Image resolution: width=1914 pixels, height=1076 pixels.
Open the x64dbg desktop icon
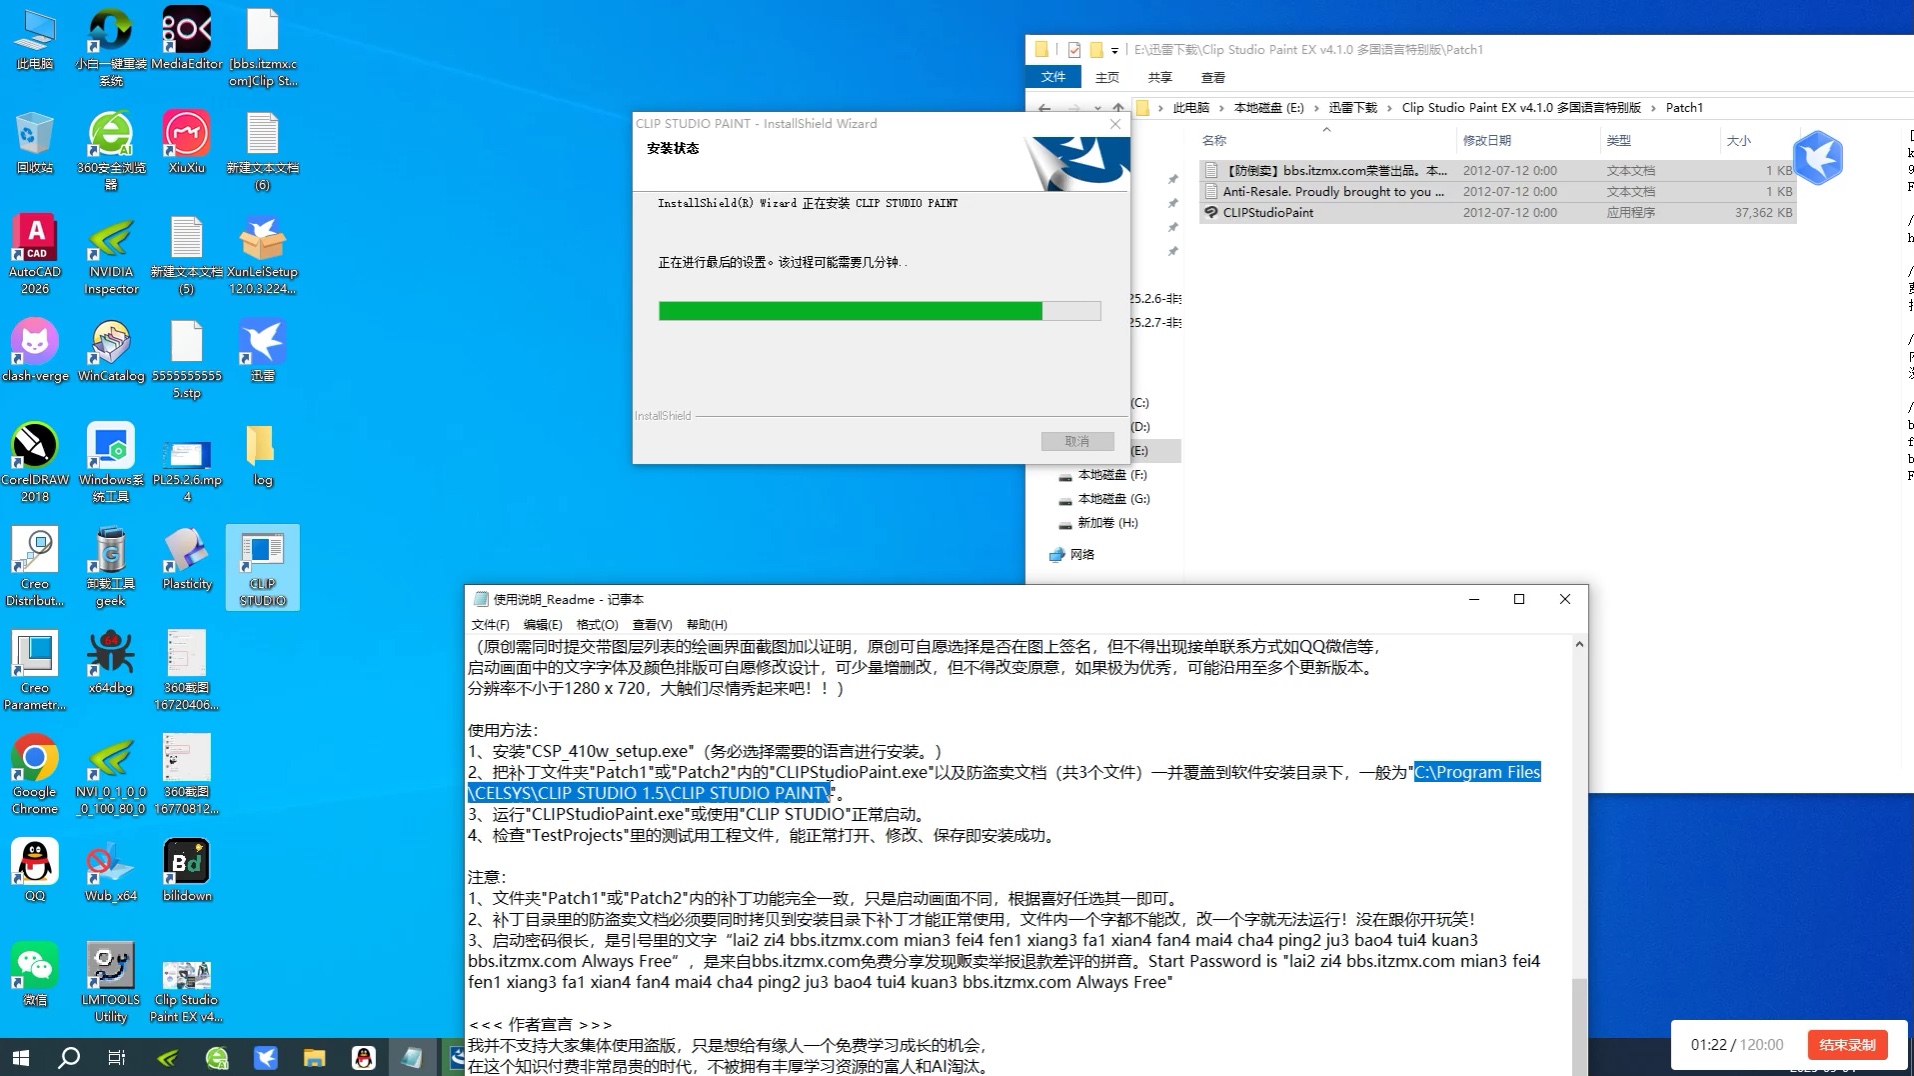(x=111, y=663)
